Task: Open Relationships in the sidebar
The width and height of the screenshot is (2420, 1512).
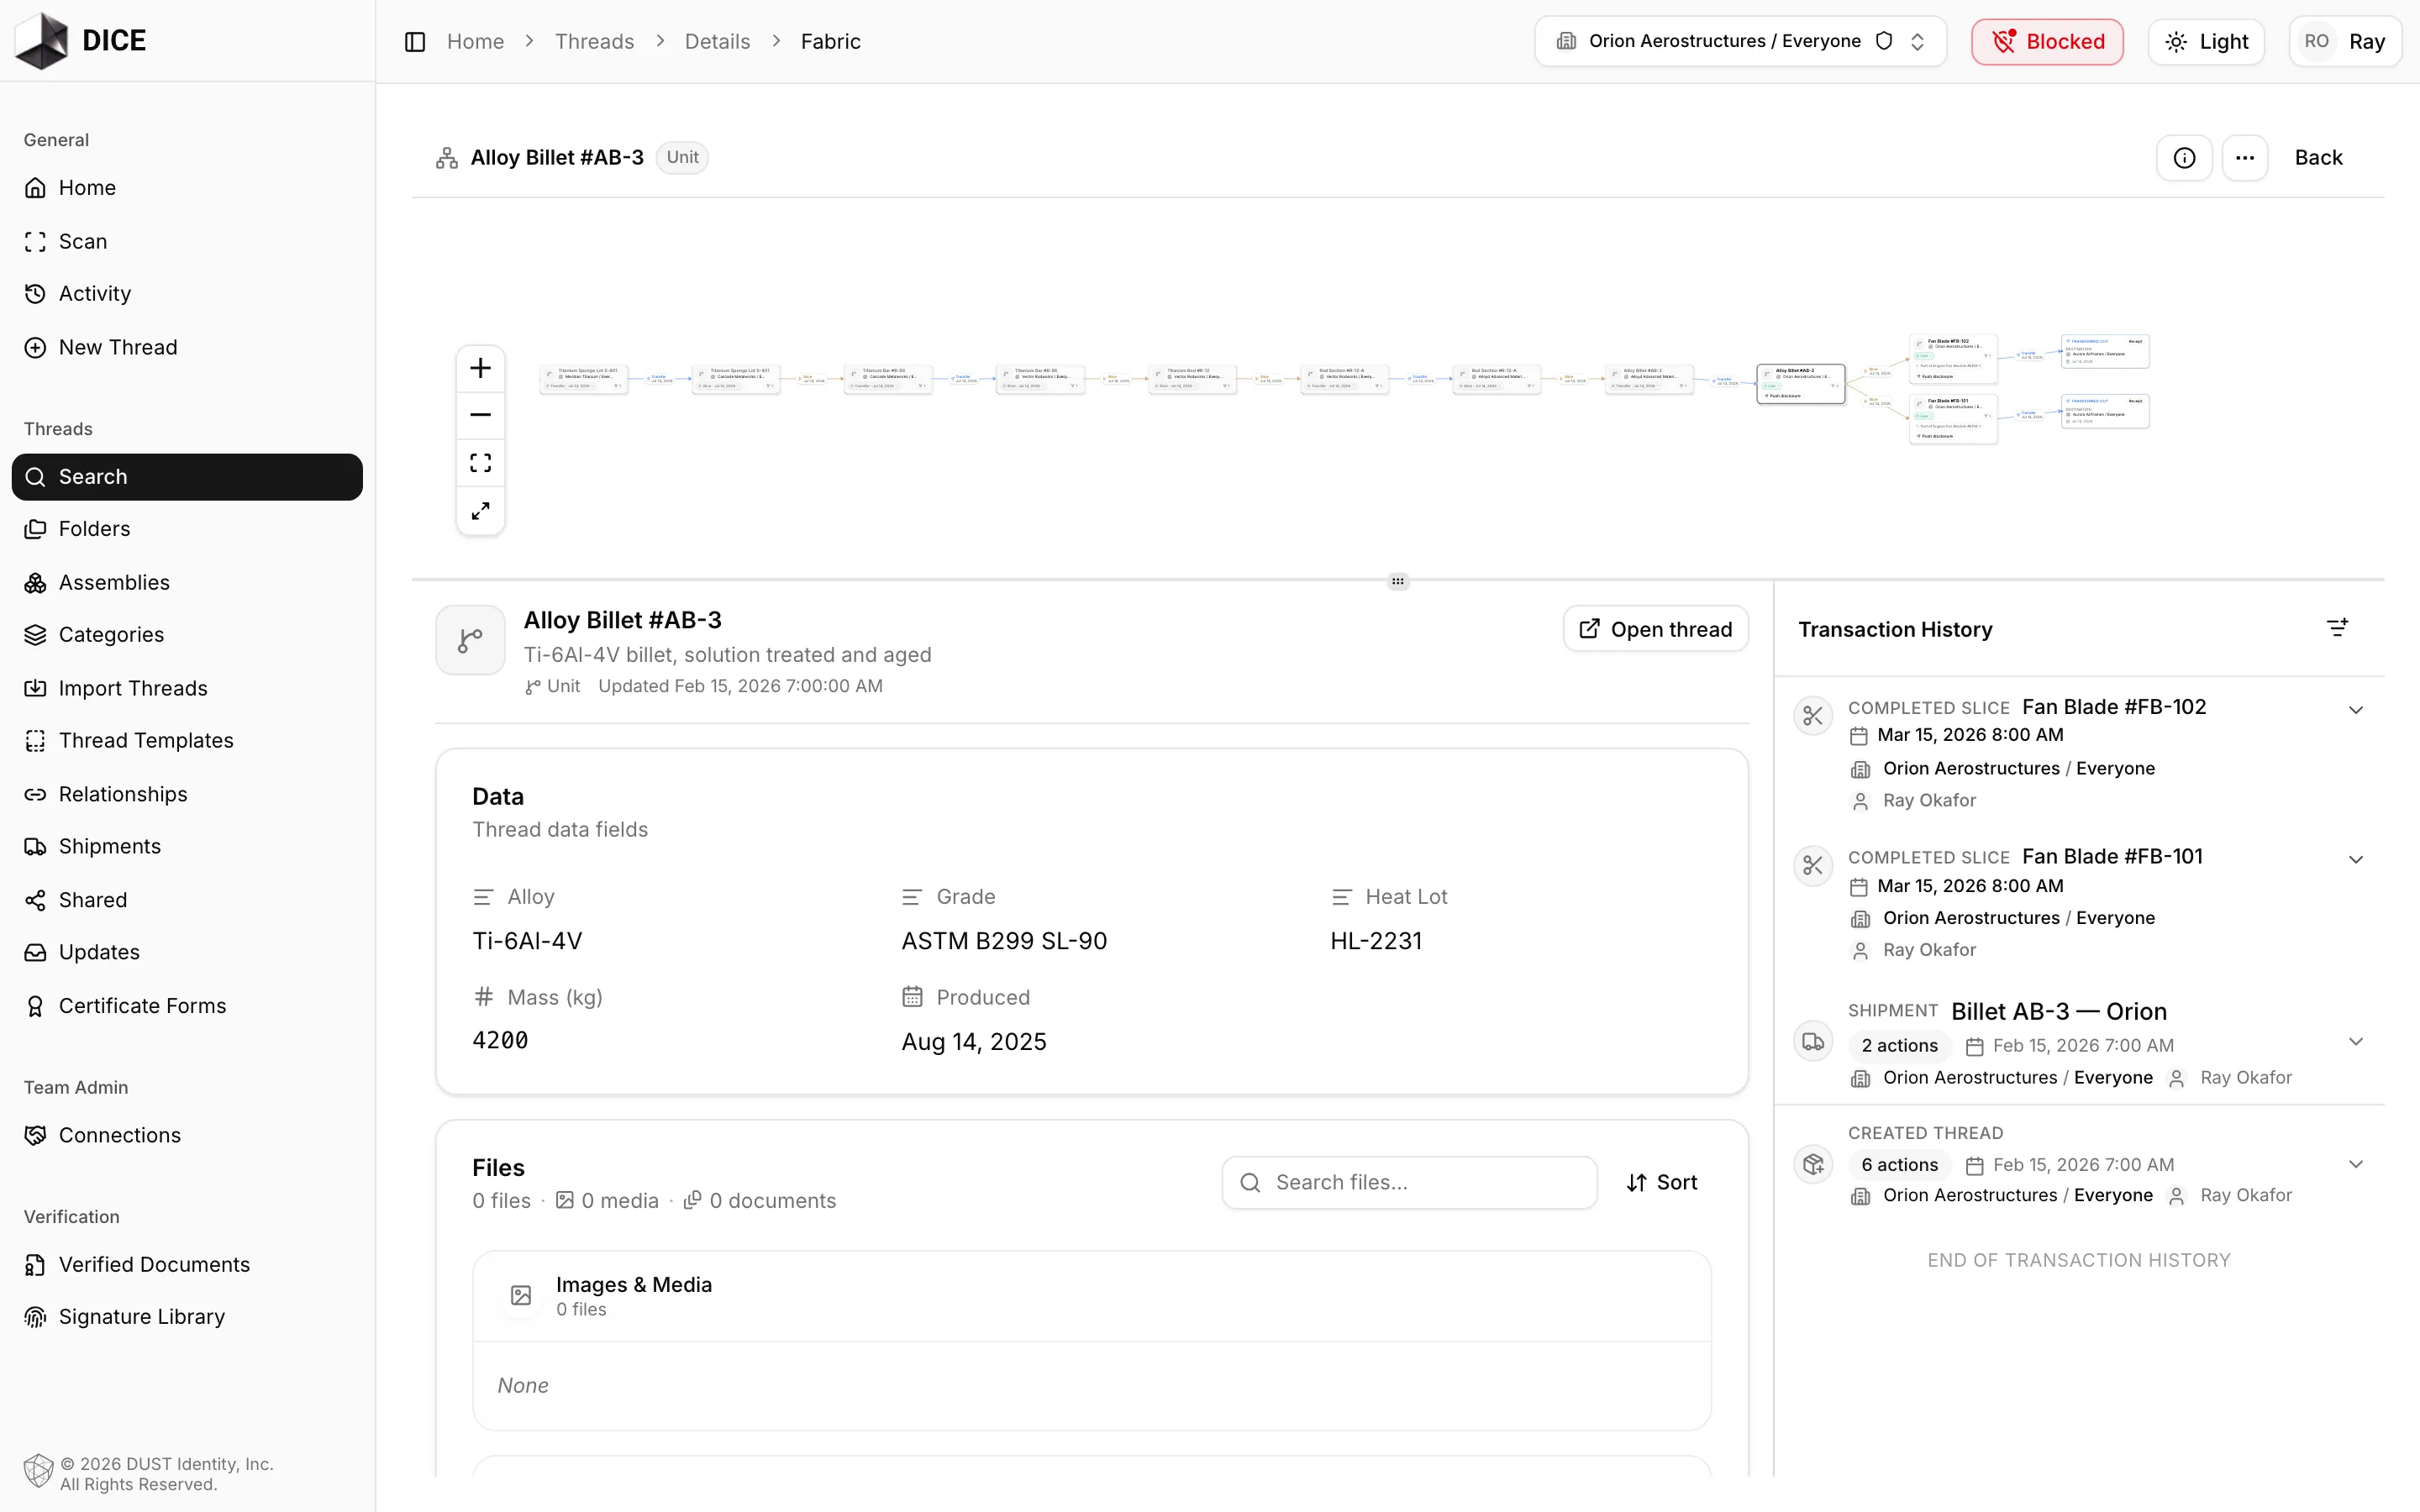Action: tap(187, 794)
